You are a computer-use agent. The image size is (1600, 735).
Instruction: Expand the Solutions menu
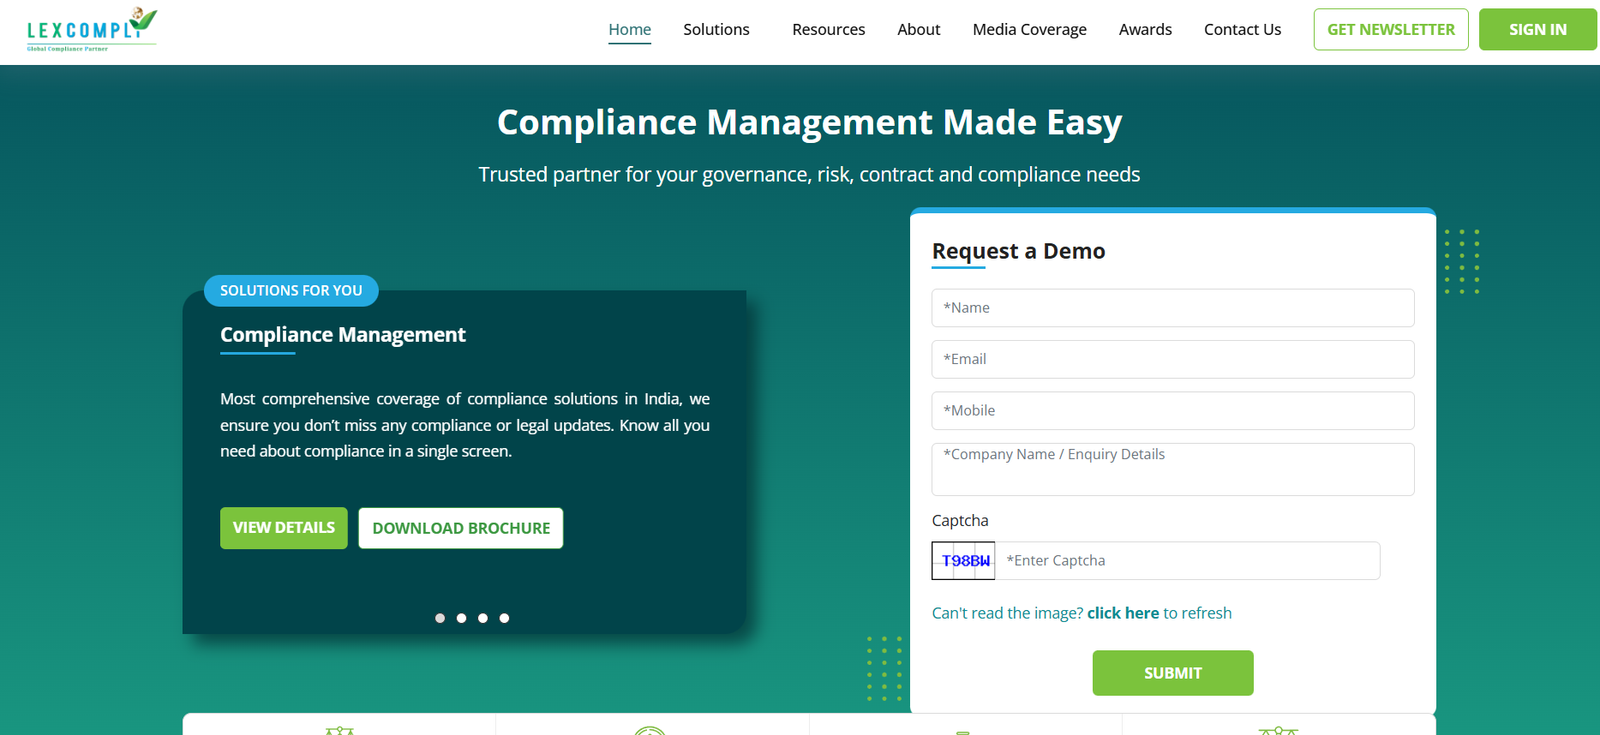pyautogui.click(x=716, y=30)
